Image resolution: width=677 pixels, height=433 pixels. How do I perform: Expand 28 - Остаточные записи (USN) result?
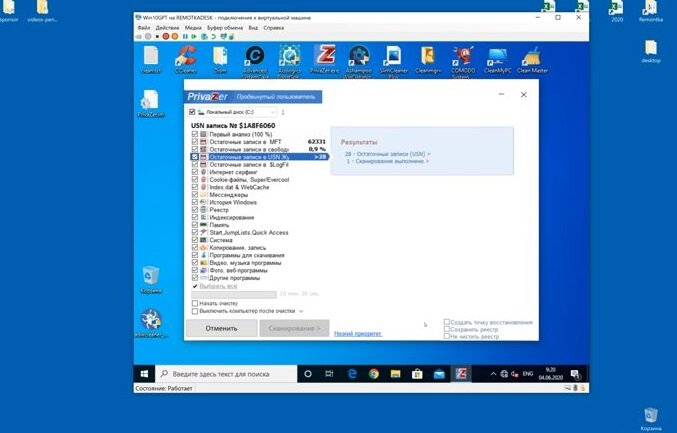388,154
